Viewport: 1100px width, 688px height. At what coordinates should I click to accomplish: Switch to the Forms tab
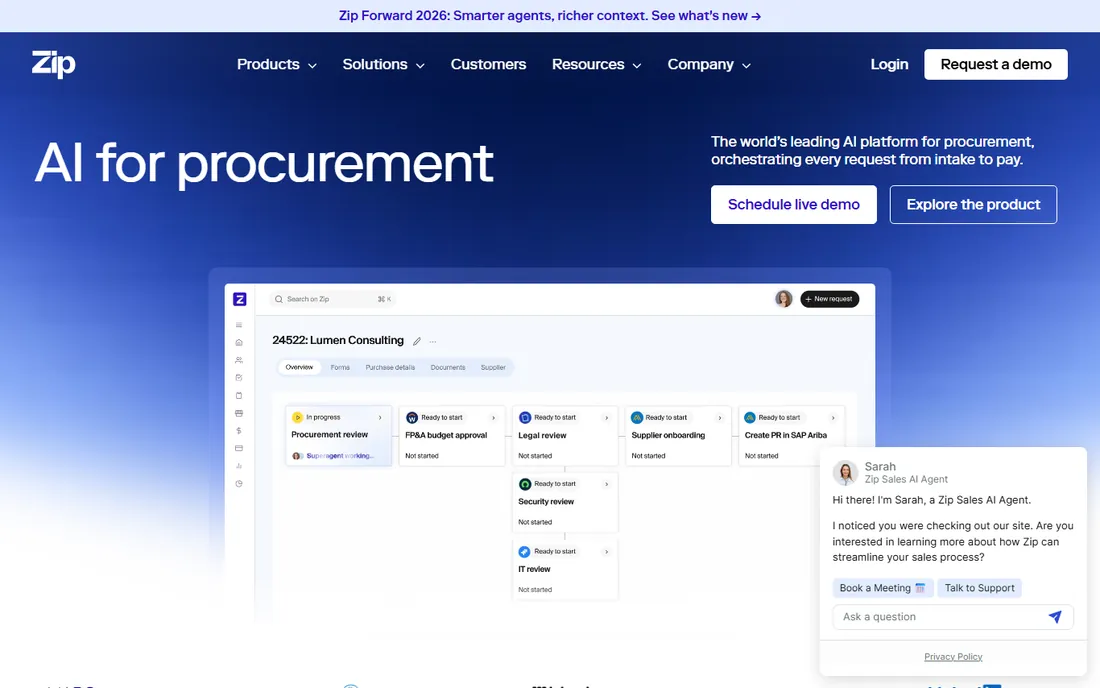(x=340, y=367)
